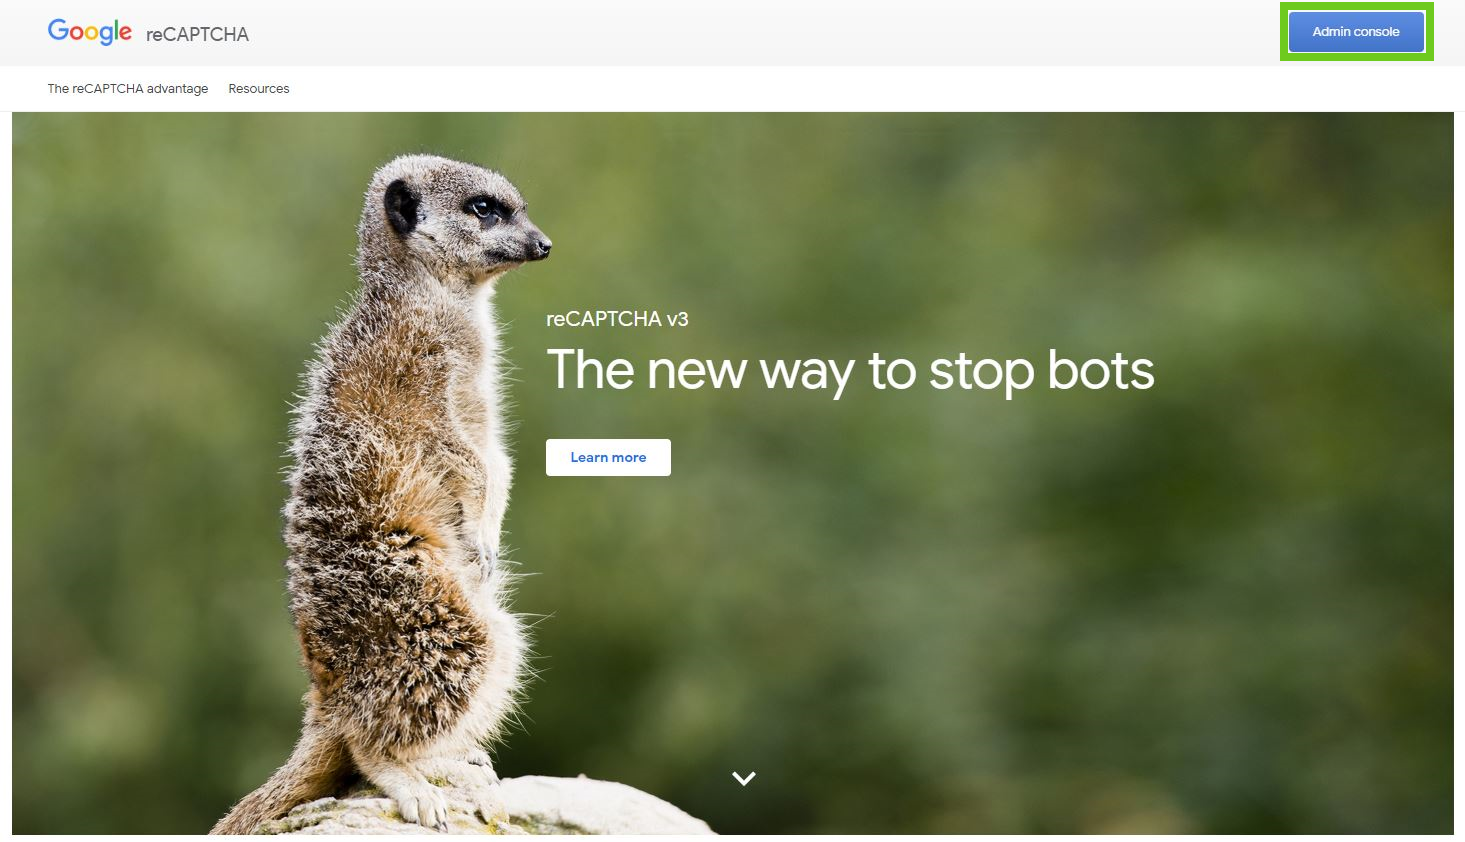Open the Resources menu item
Screen dimensions: 1465x842
(259, 88)
